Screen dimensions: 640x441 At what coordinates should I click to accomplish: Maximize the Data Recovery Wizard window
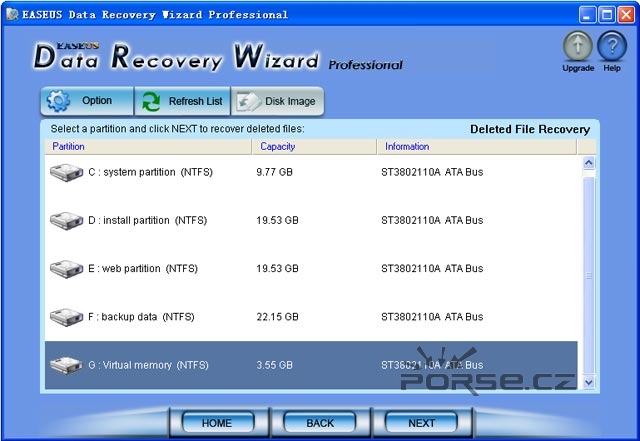(x=607, y=15)
